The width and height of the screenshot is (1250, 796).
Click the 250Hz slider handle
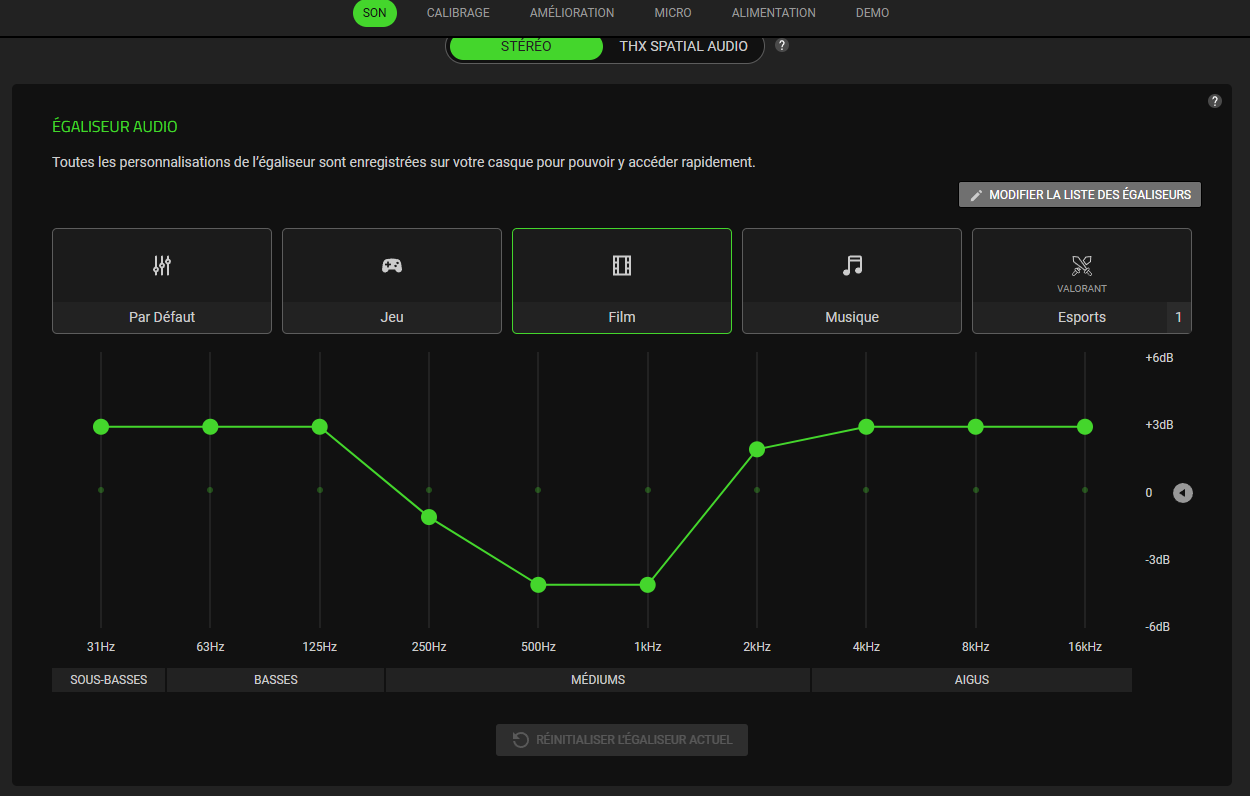click(429, 517)
